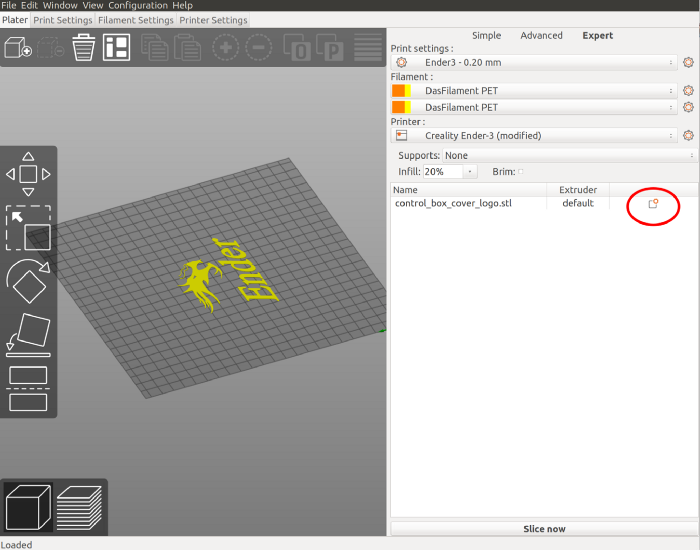This screenshot has height=550, width=700.
Task: Select the Scale tool in left toolbar
Action: tap(28, 229)
